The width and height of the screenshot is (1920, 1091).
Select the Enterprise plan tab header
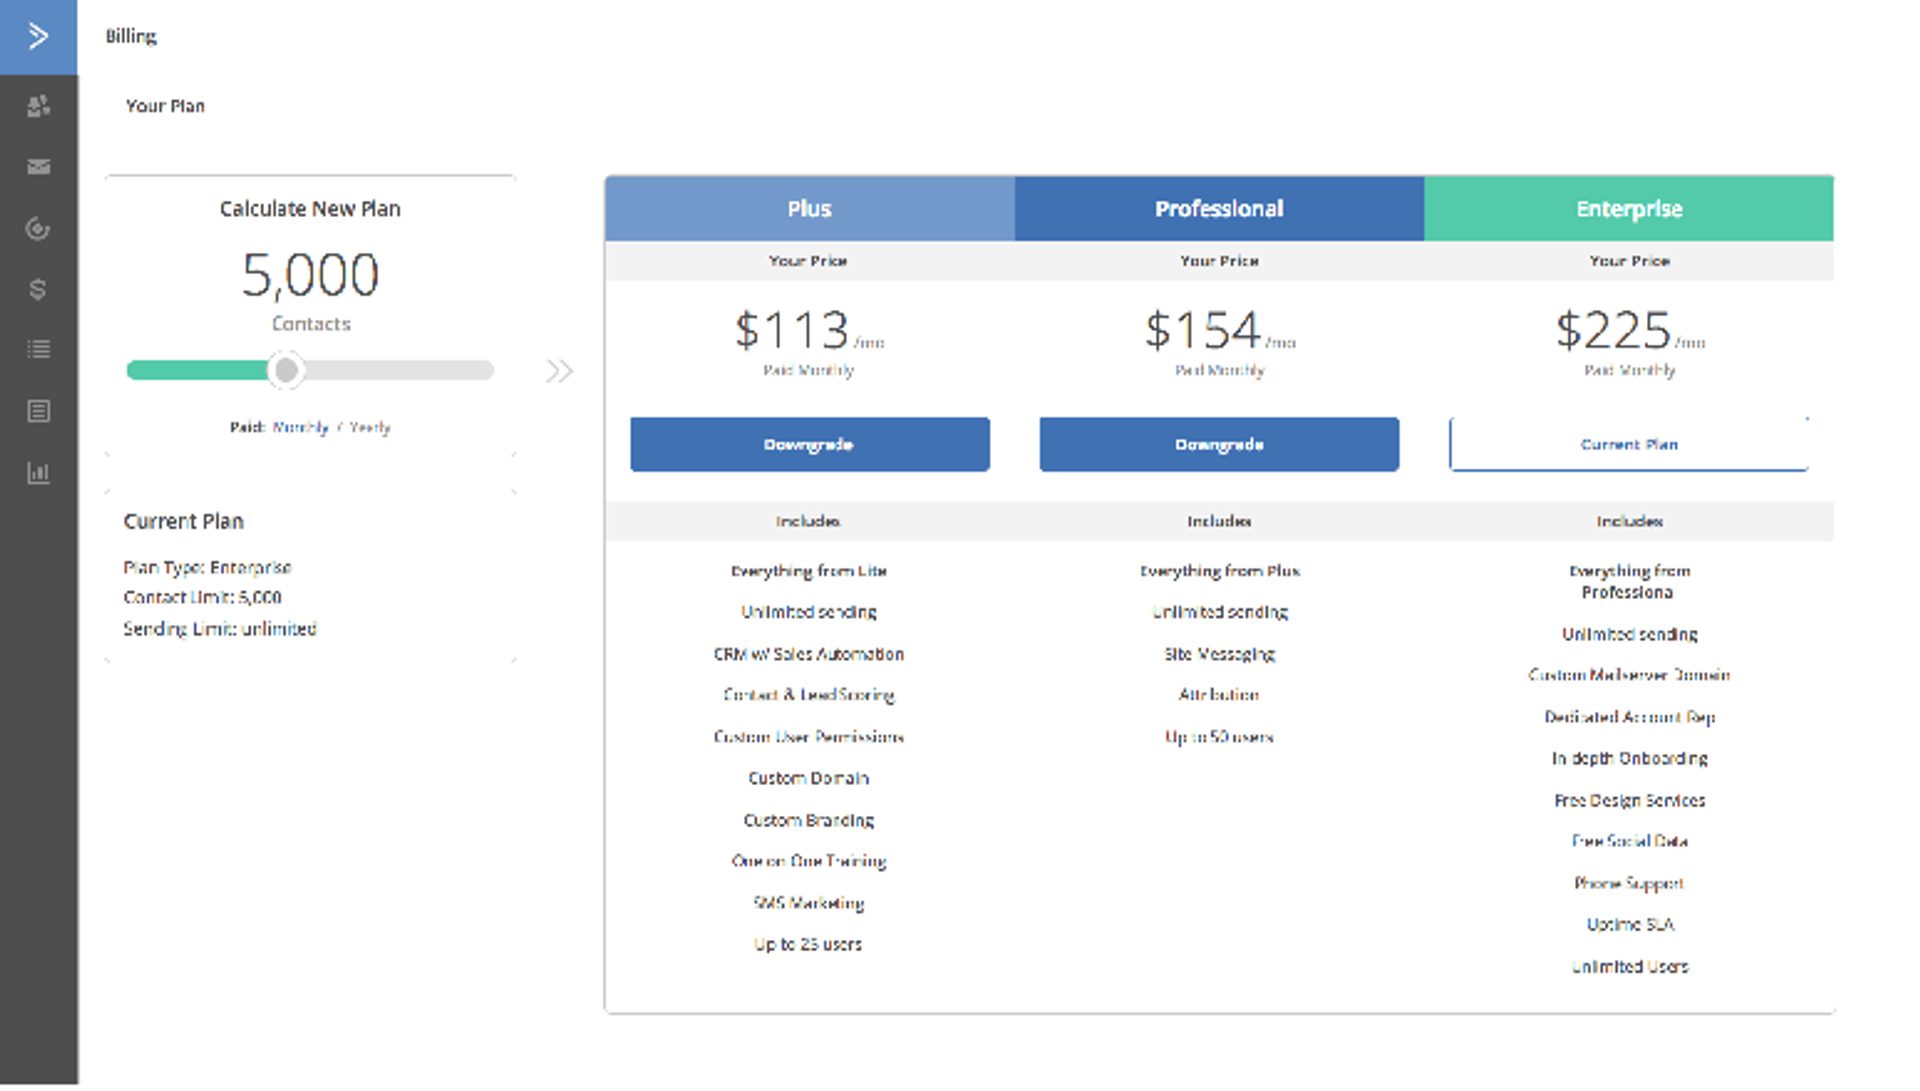click(1628, 209)
